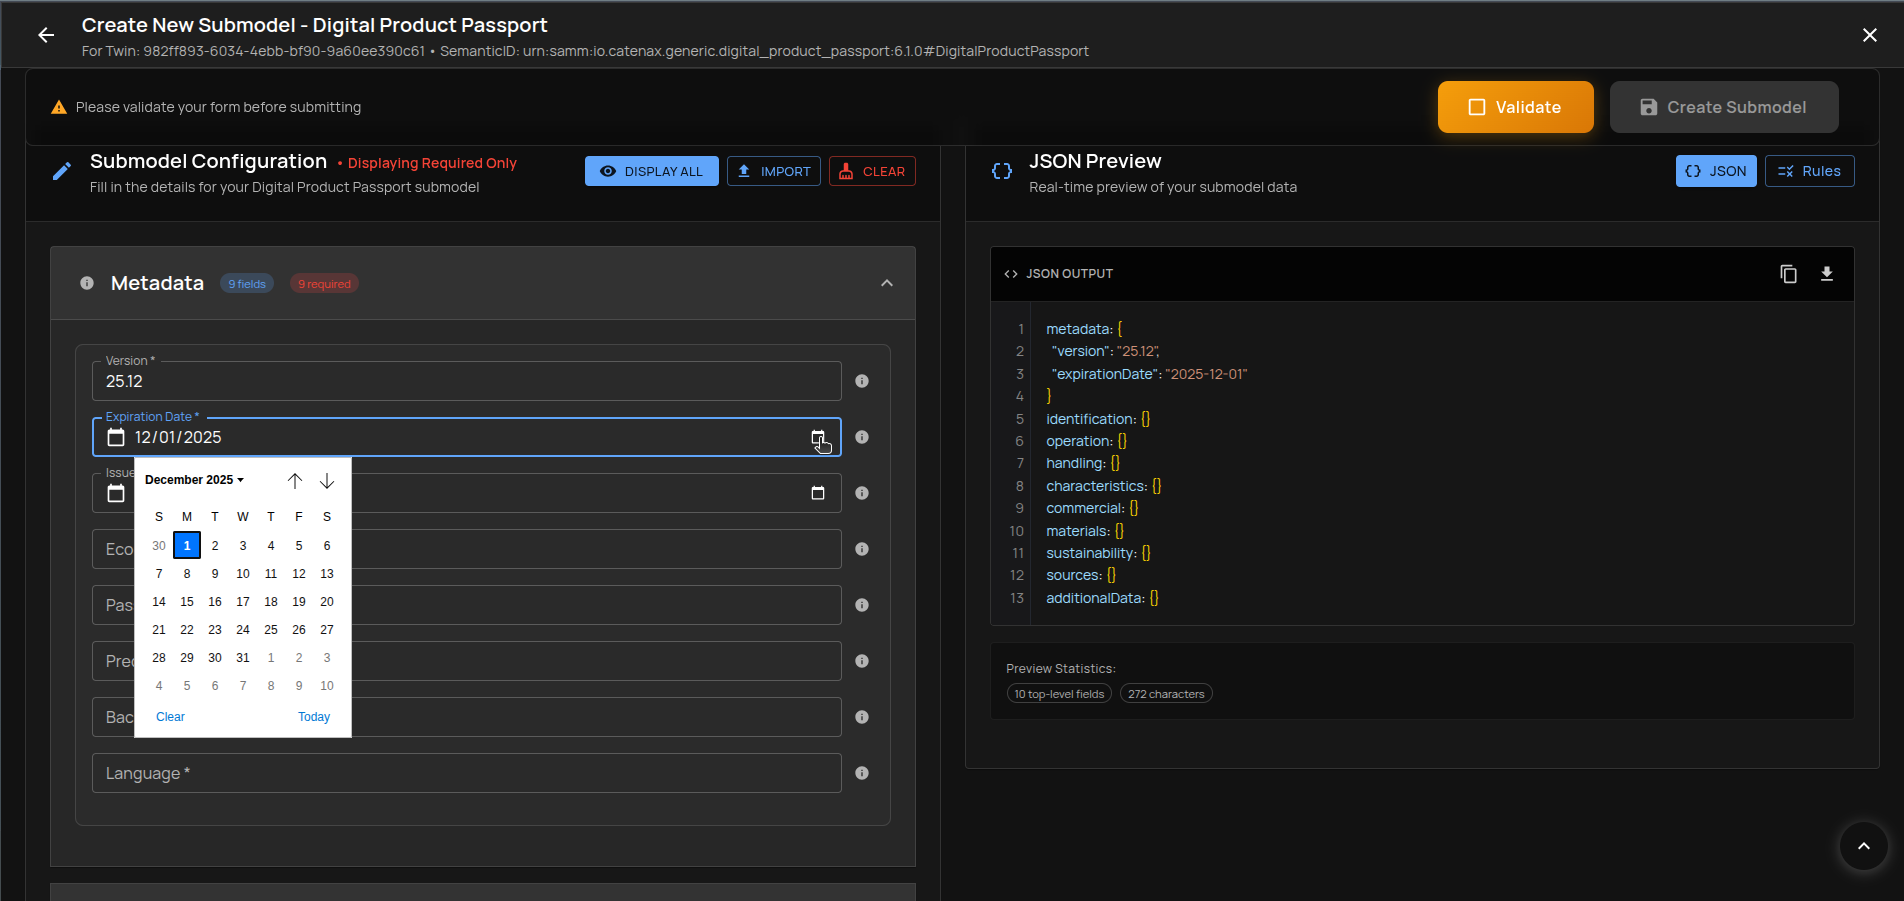This screenshot has width=1904, height=901.
Task: Go to previous month in calendar
Action: click(295, 481)
